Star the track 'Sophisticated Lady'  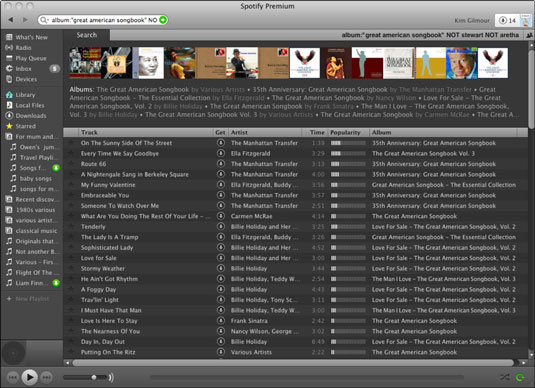tap(71, 247)
